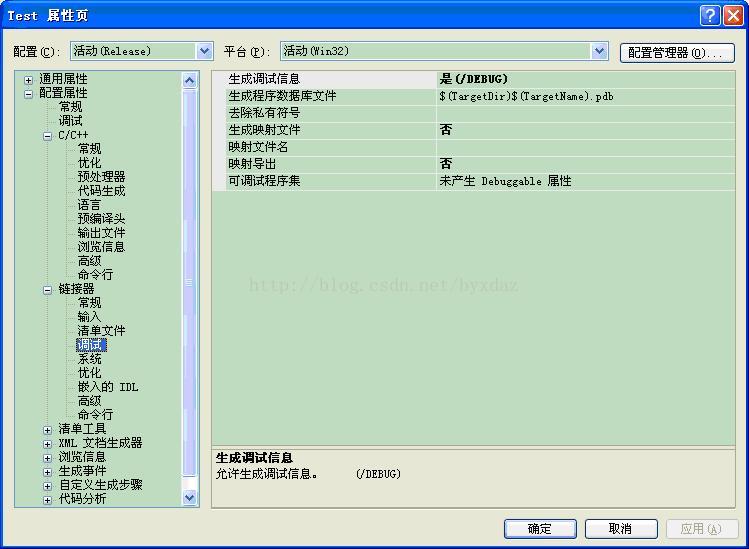Viewport: 749px width, 549px height.
Task: Click tree scrollbar up arrow
Action: tap(190, 80)
